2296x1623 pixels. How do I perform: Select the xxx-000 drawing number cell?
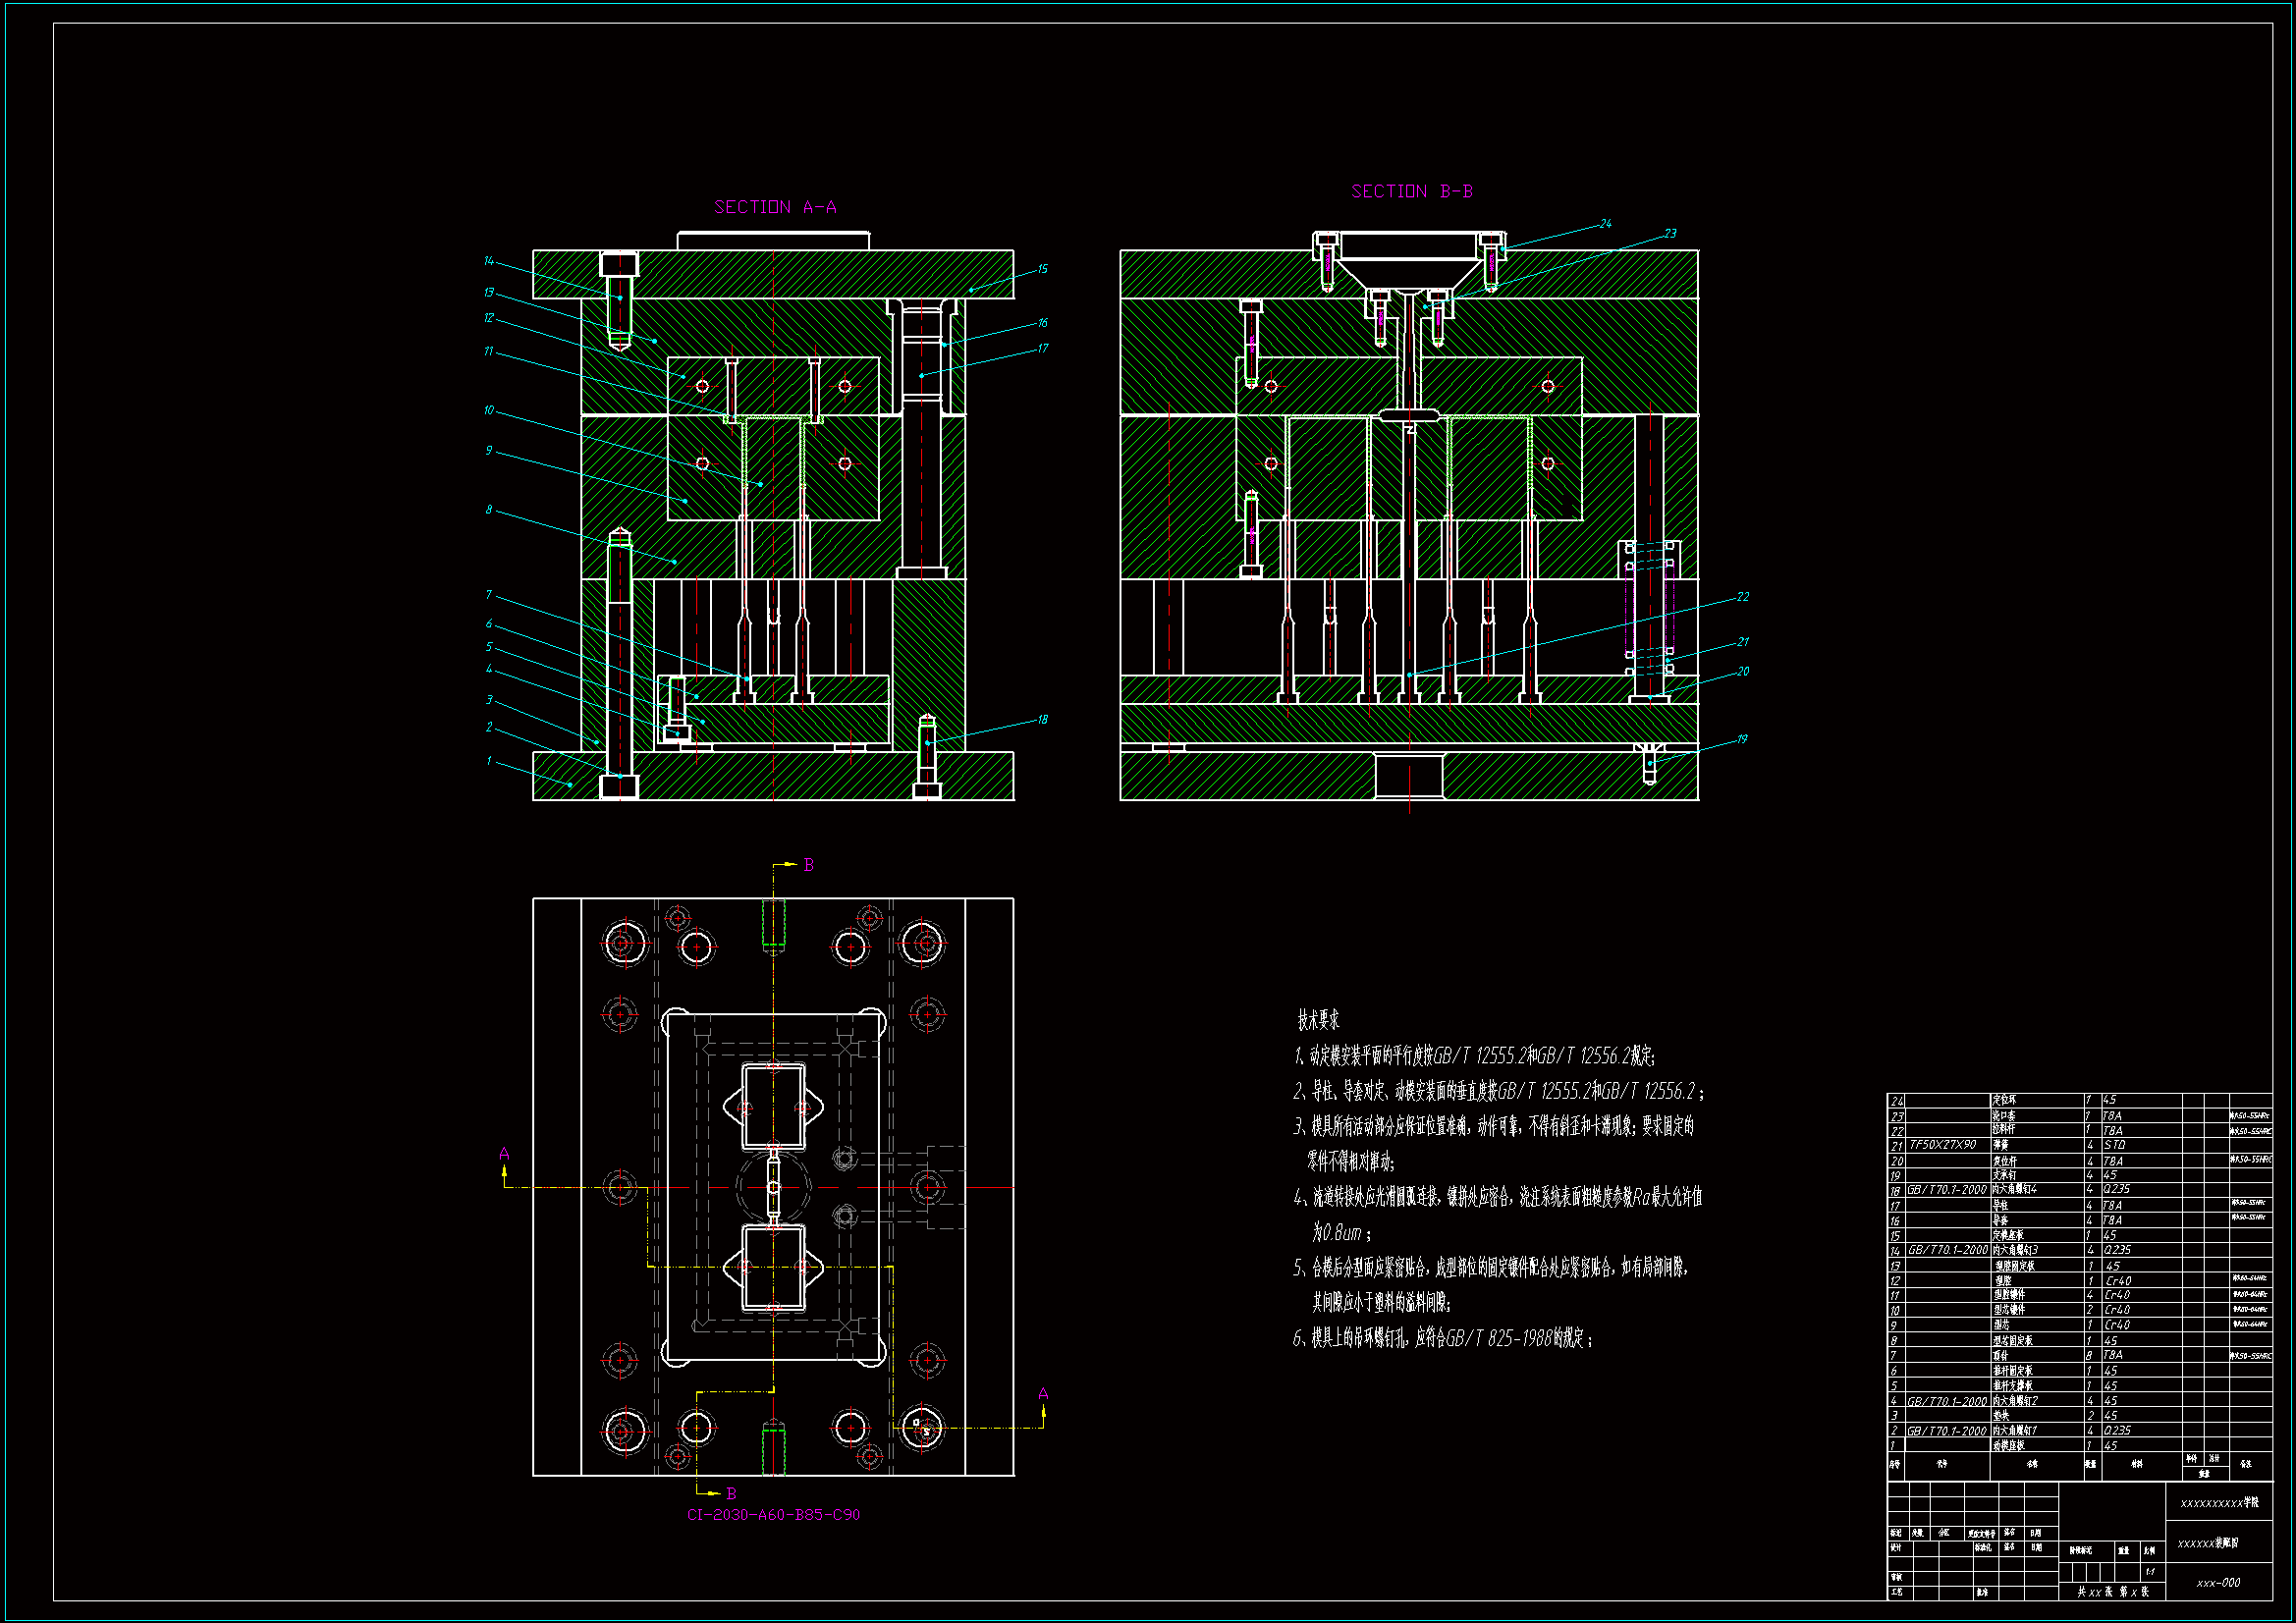pos(2218,1583)
